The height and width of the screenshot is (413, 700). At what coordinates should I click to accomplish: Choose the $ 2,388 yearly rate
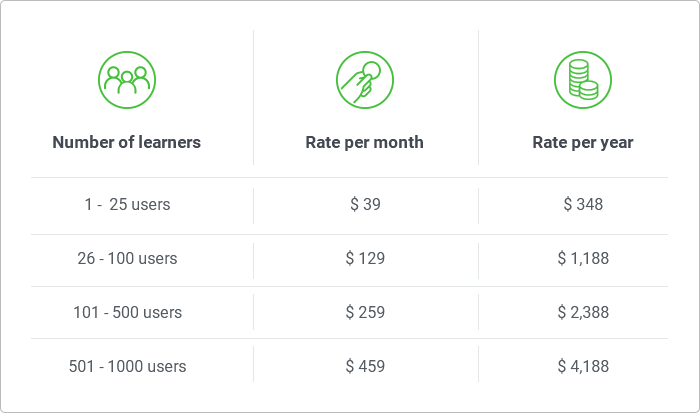pyautogui.click(x=583, y=313)
